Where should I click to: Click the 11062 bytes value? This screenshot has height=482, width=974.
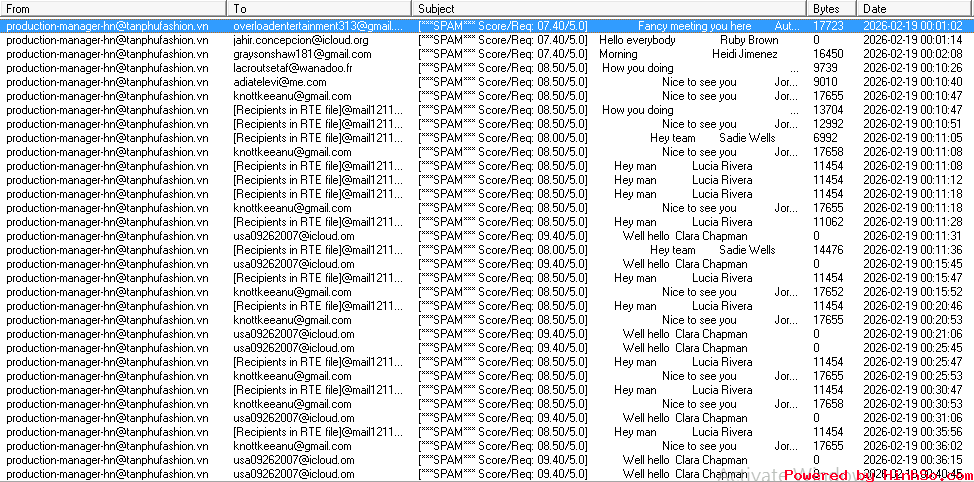[x=828, y=222]
